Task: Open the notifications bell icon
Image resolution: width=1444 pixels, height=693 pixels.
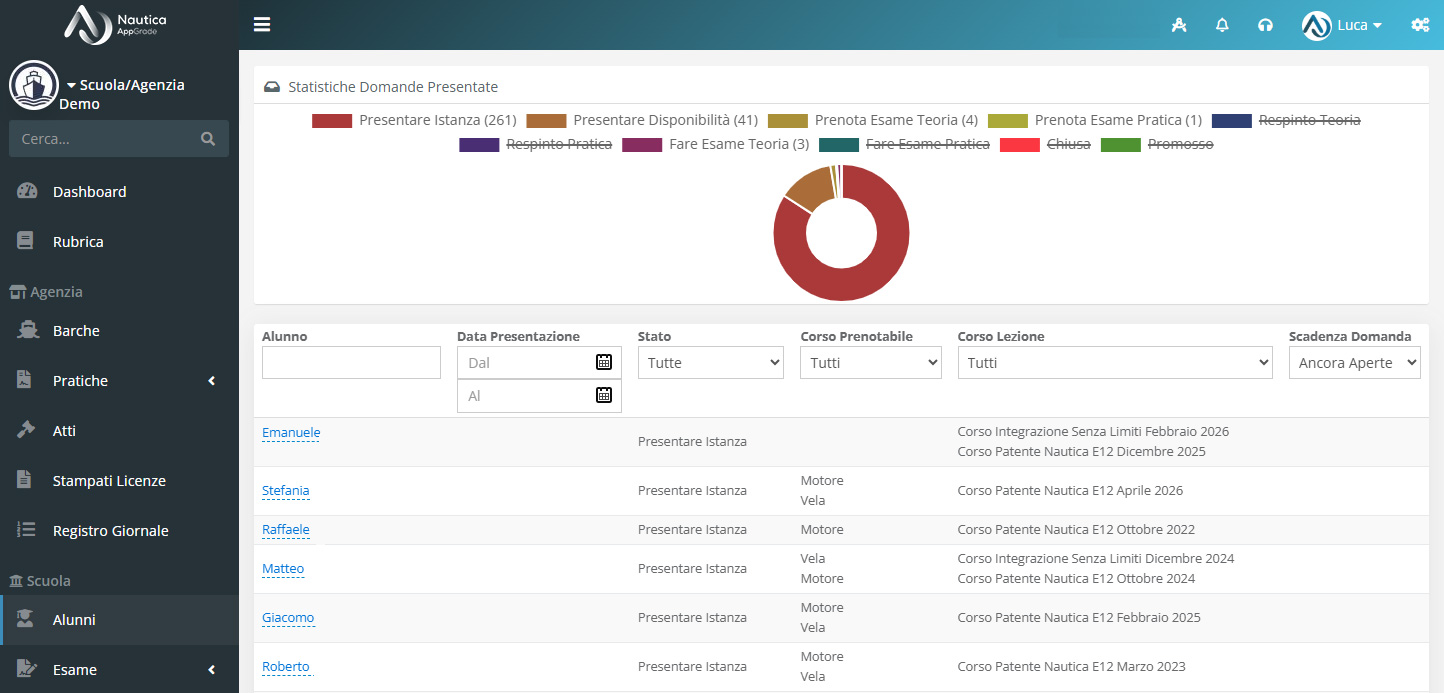Action: [1222, 25]
